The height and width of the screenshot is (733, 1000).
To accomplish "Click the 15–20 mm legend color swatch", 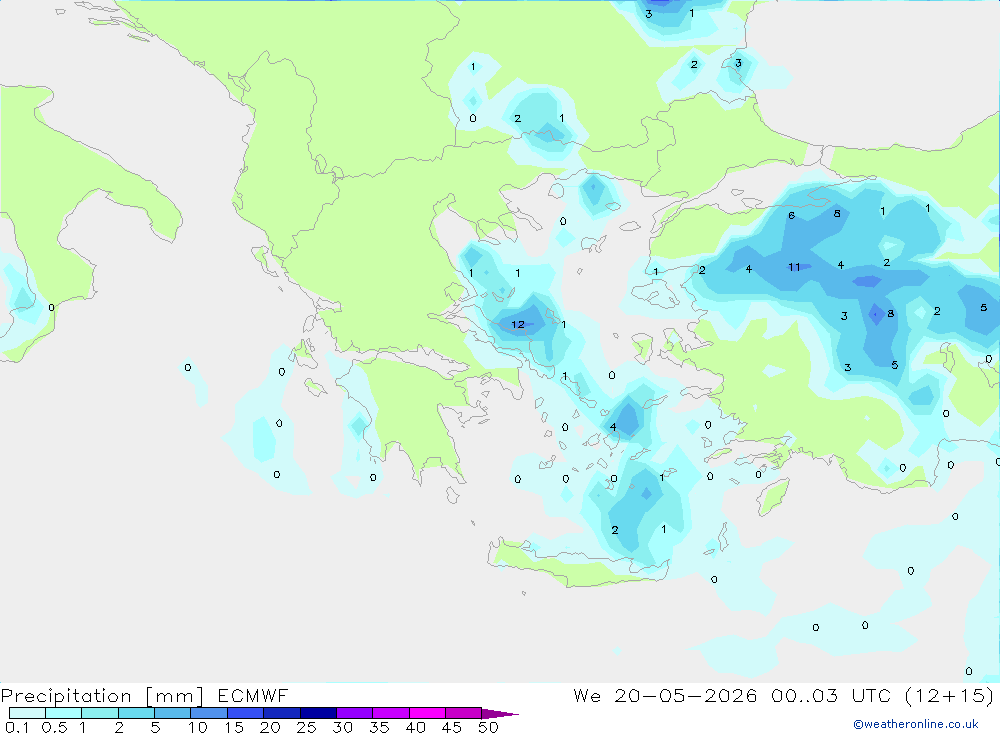I will [x=245, y=713].
